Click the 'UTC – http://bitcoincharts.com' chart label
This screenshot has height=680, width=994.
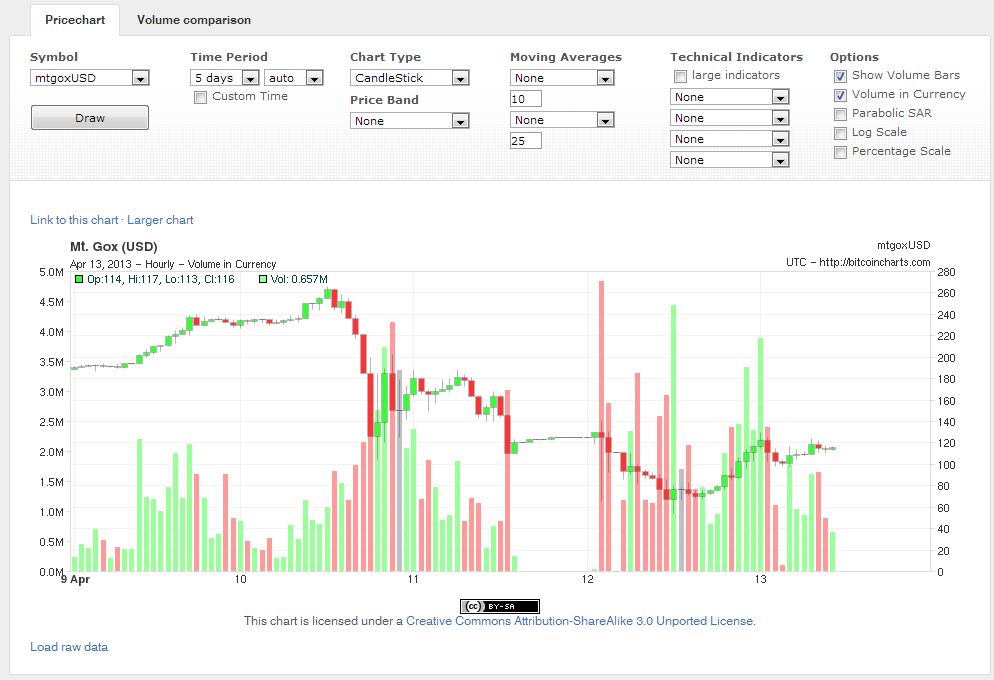858,262
